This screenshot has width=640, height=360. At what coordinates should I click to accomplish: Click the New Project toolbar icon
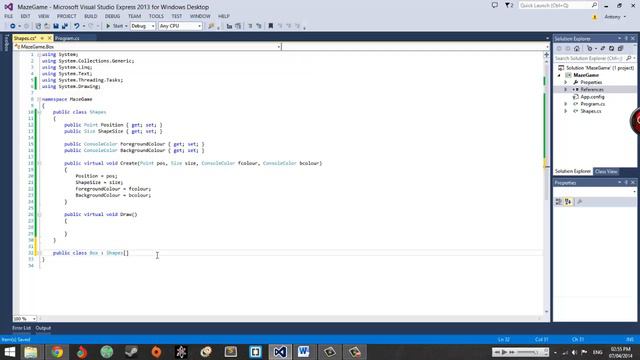[38, 26]
